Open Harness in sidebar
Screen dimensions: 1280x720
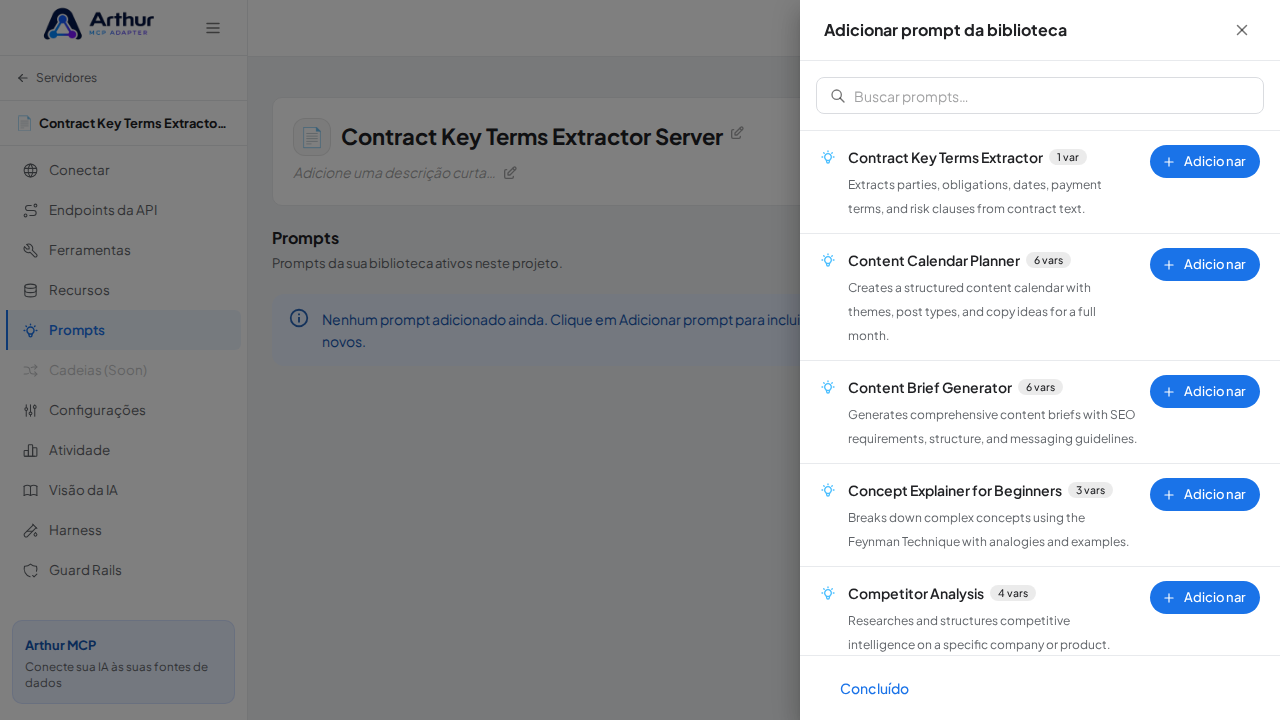123,530
